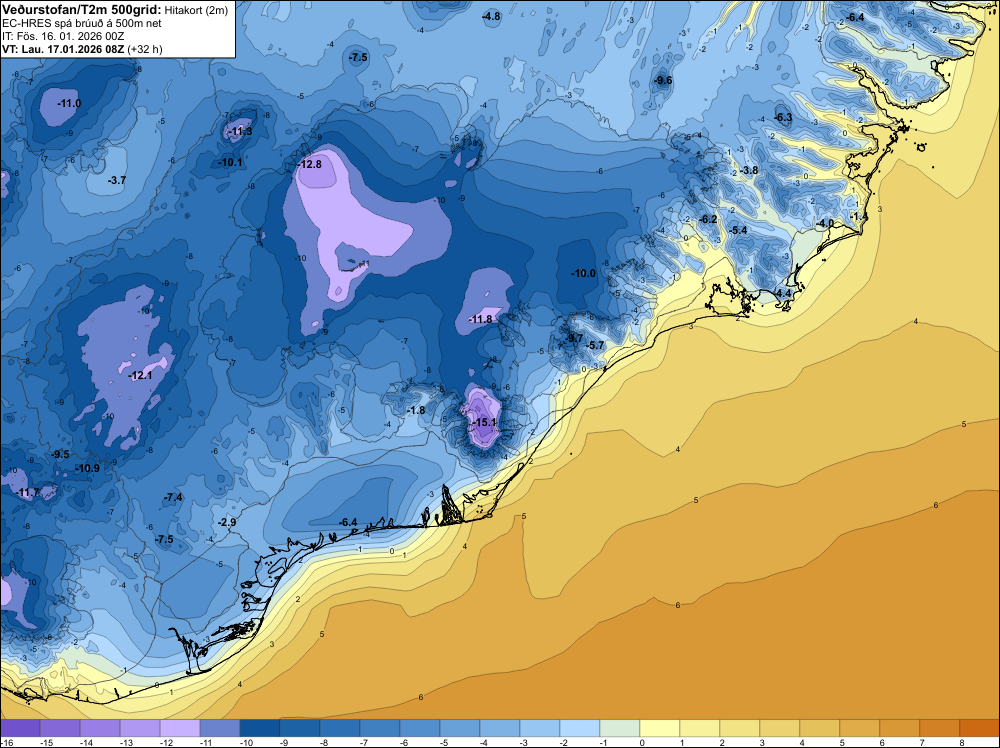Pick legend swatch between -12 and -11

point(180,728)
